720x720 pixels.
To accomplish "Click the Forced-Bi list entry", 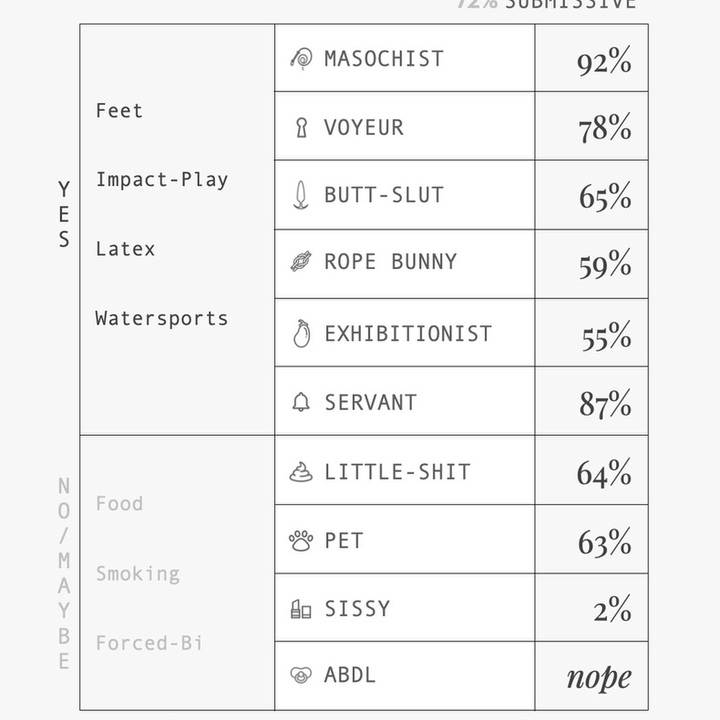I will tap(149, 643).
